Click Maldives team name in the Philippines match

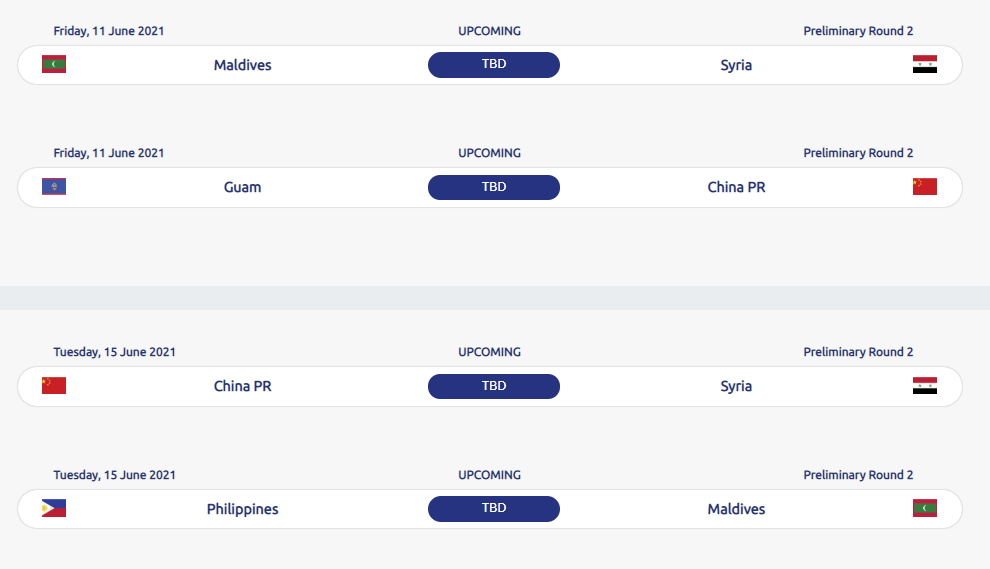(736, 509)
